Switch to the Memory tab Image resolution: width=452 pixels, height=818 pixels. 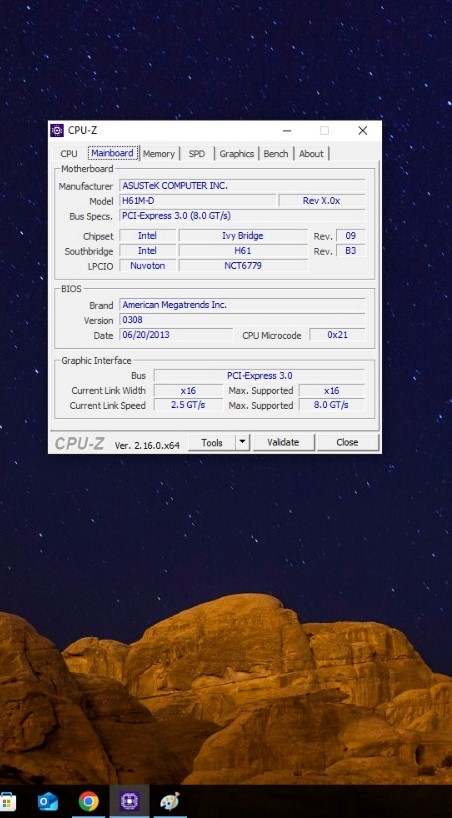coord(159,154)
